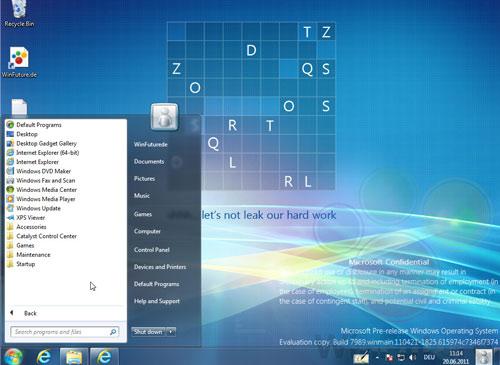Open Games from the right Start menu pane
Image resolution: width=500 pixels, height=365 pixels.
pos(143,214)
